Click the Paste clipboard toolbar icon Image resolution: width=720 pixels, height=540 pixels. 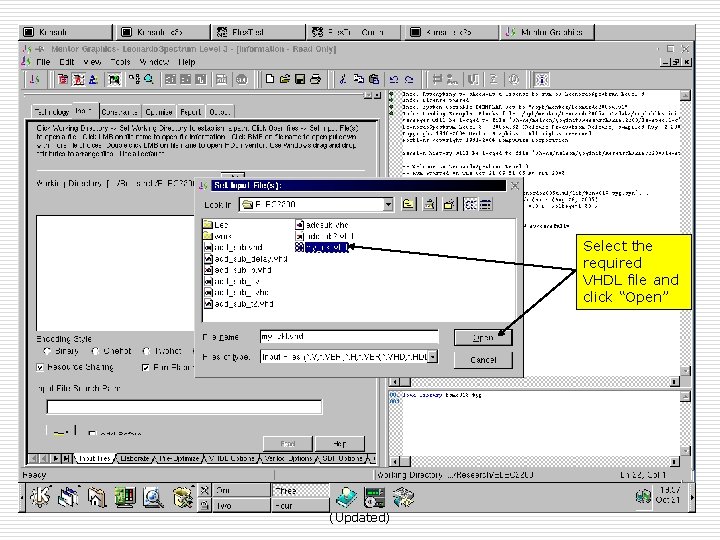(x=374, y=79)
